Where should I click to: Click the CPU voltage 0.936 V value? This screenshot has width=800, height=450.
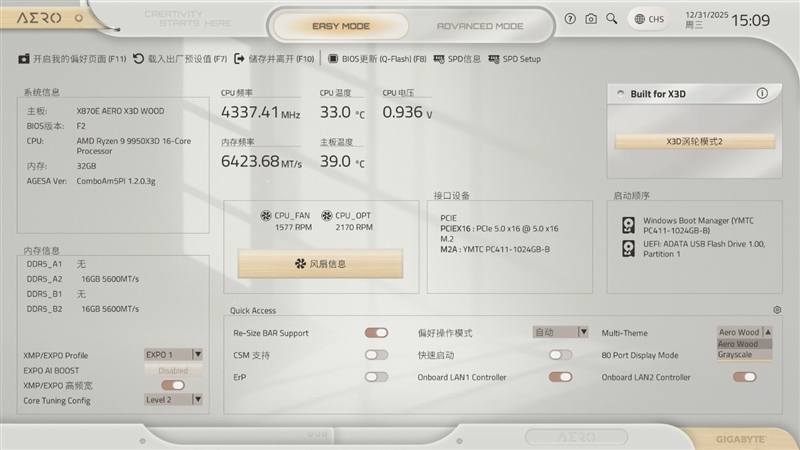[x=407, y=112]
